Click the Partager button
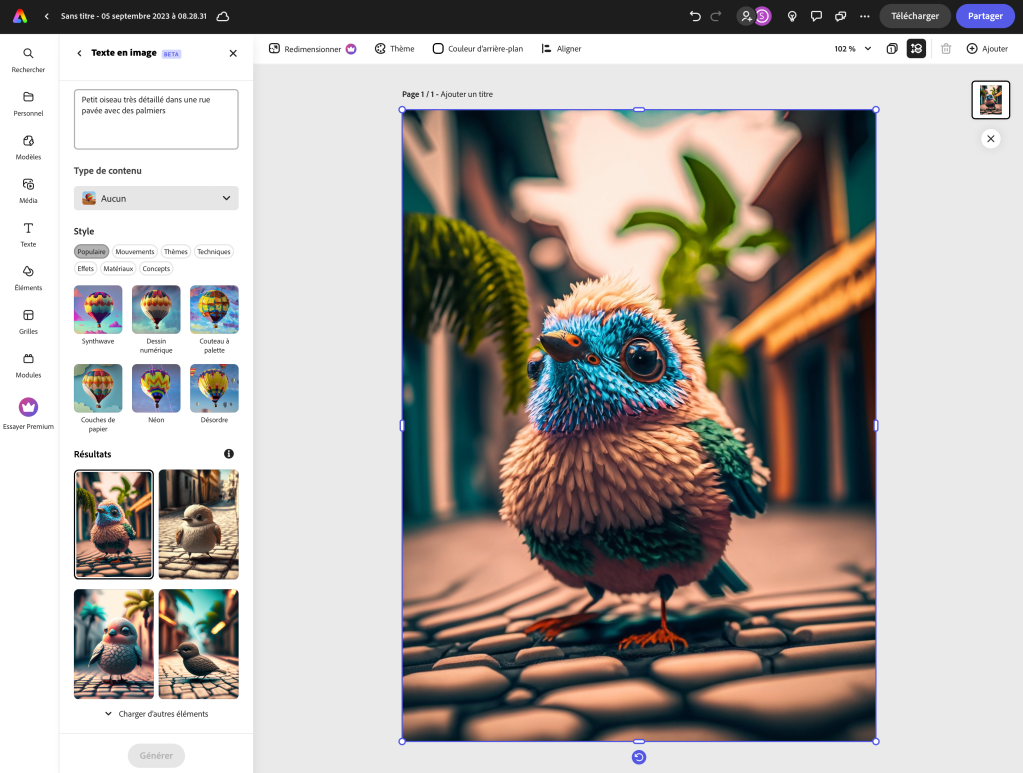The width and height of the screenshot is (1023, 773). [x=984, y=16]
